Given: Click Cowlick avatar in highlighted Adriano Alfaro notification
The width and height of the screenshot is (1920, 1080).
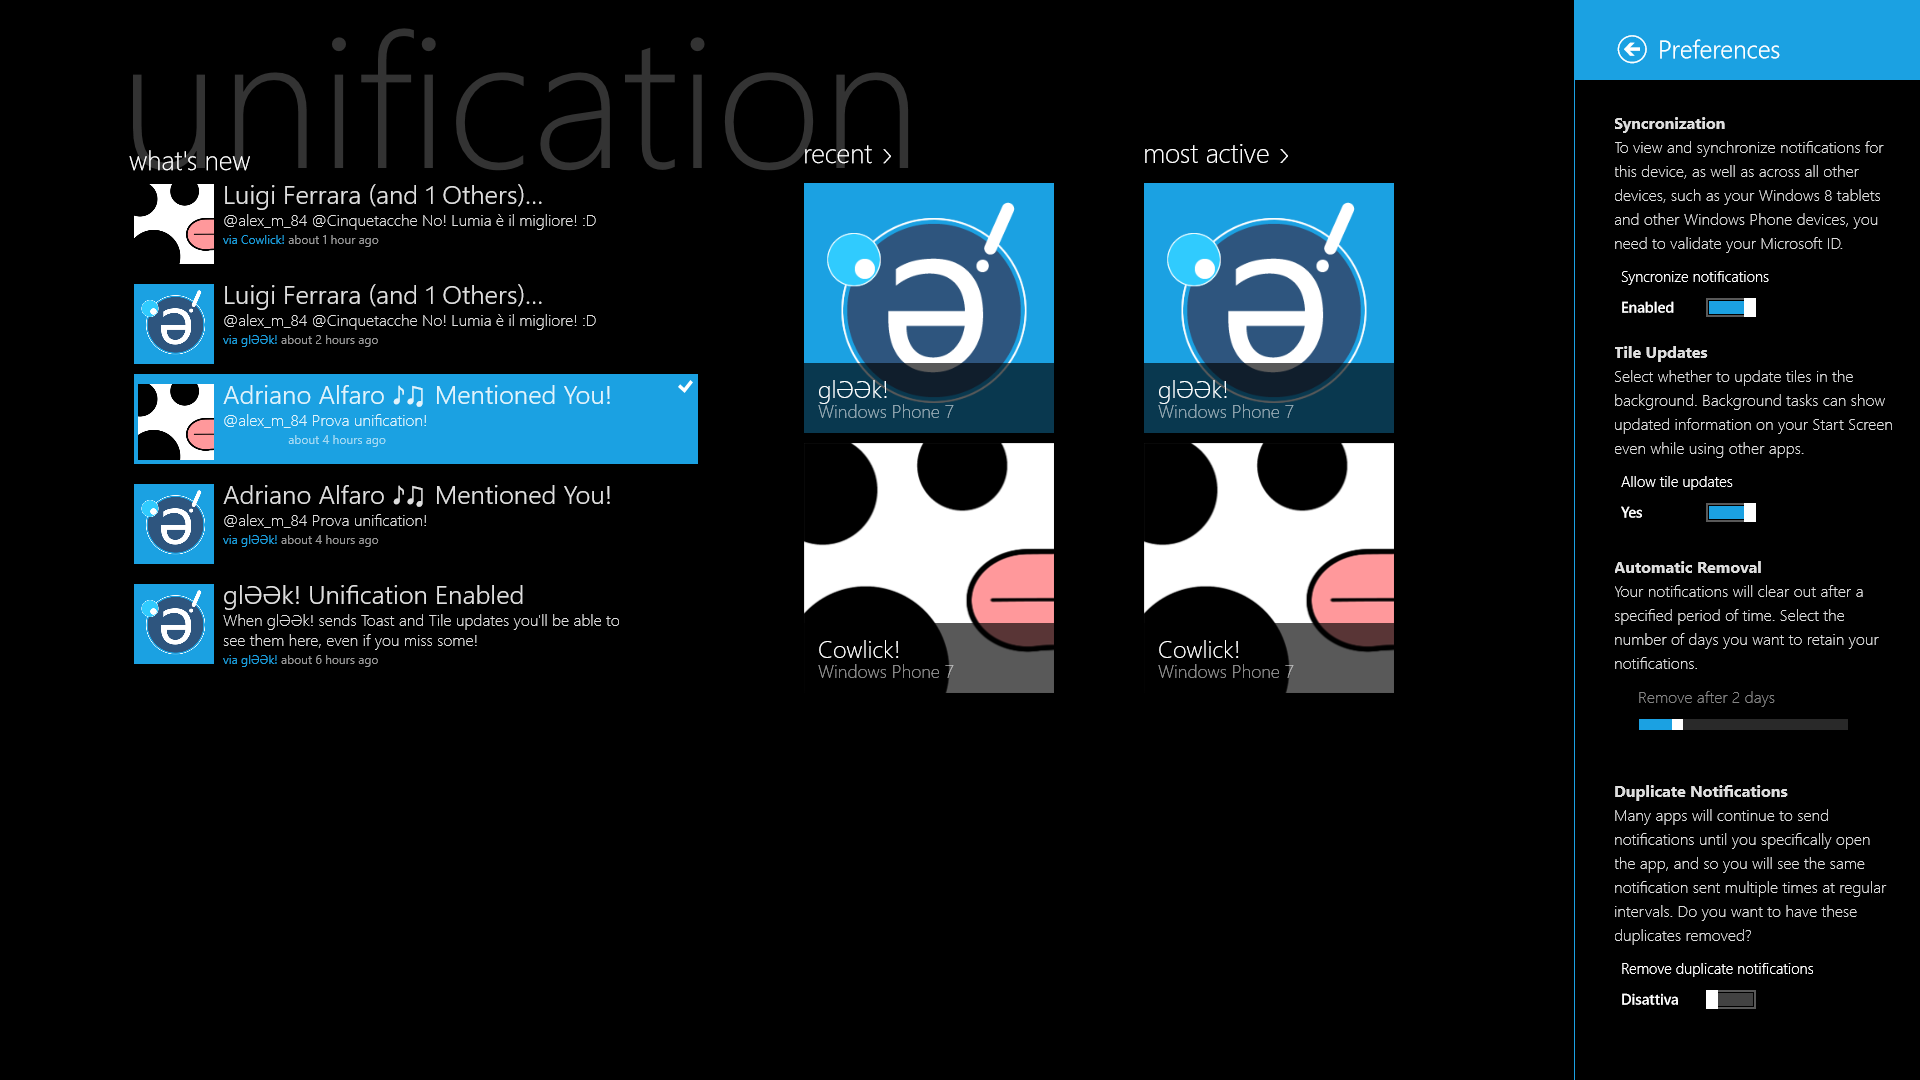Looking at the screenshot, I should (174, 420).
